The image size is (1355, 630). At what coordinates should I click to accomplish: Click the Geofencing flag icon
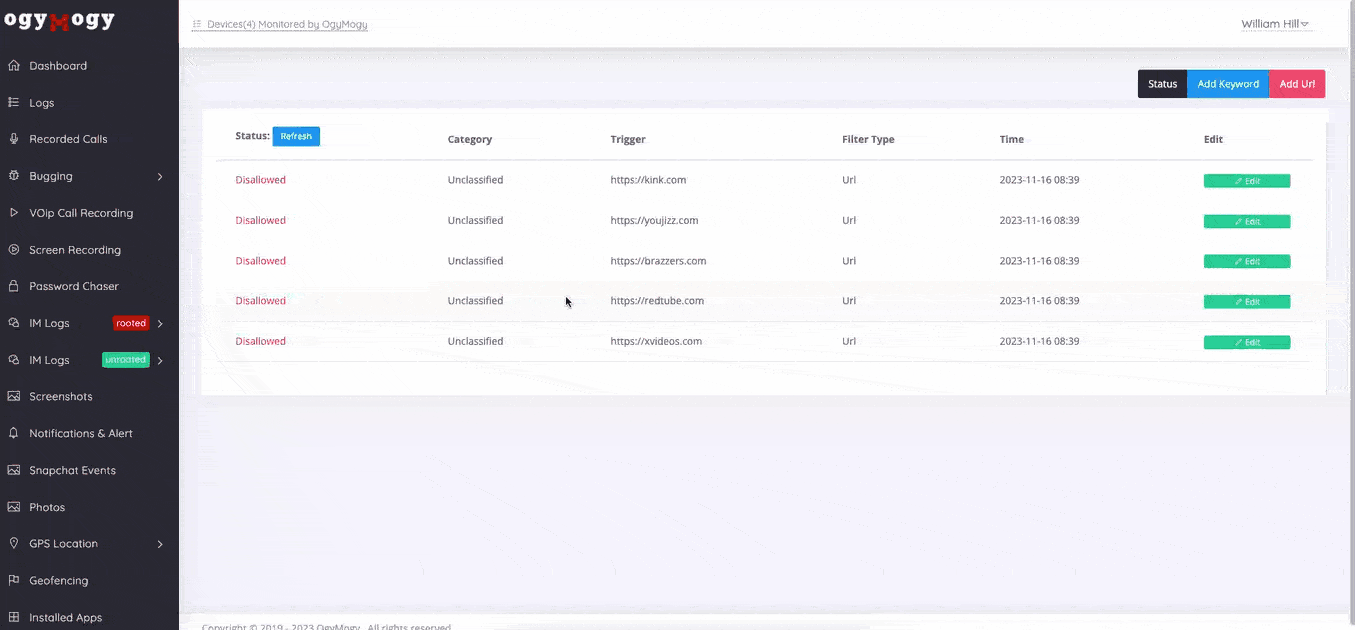pyautogui.click(x=14, y=580)
